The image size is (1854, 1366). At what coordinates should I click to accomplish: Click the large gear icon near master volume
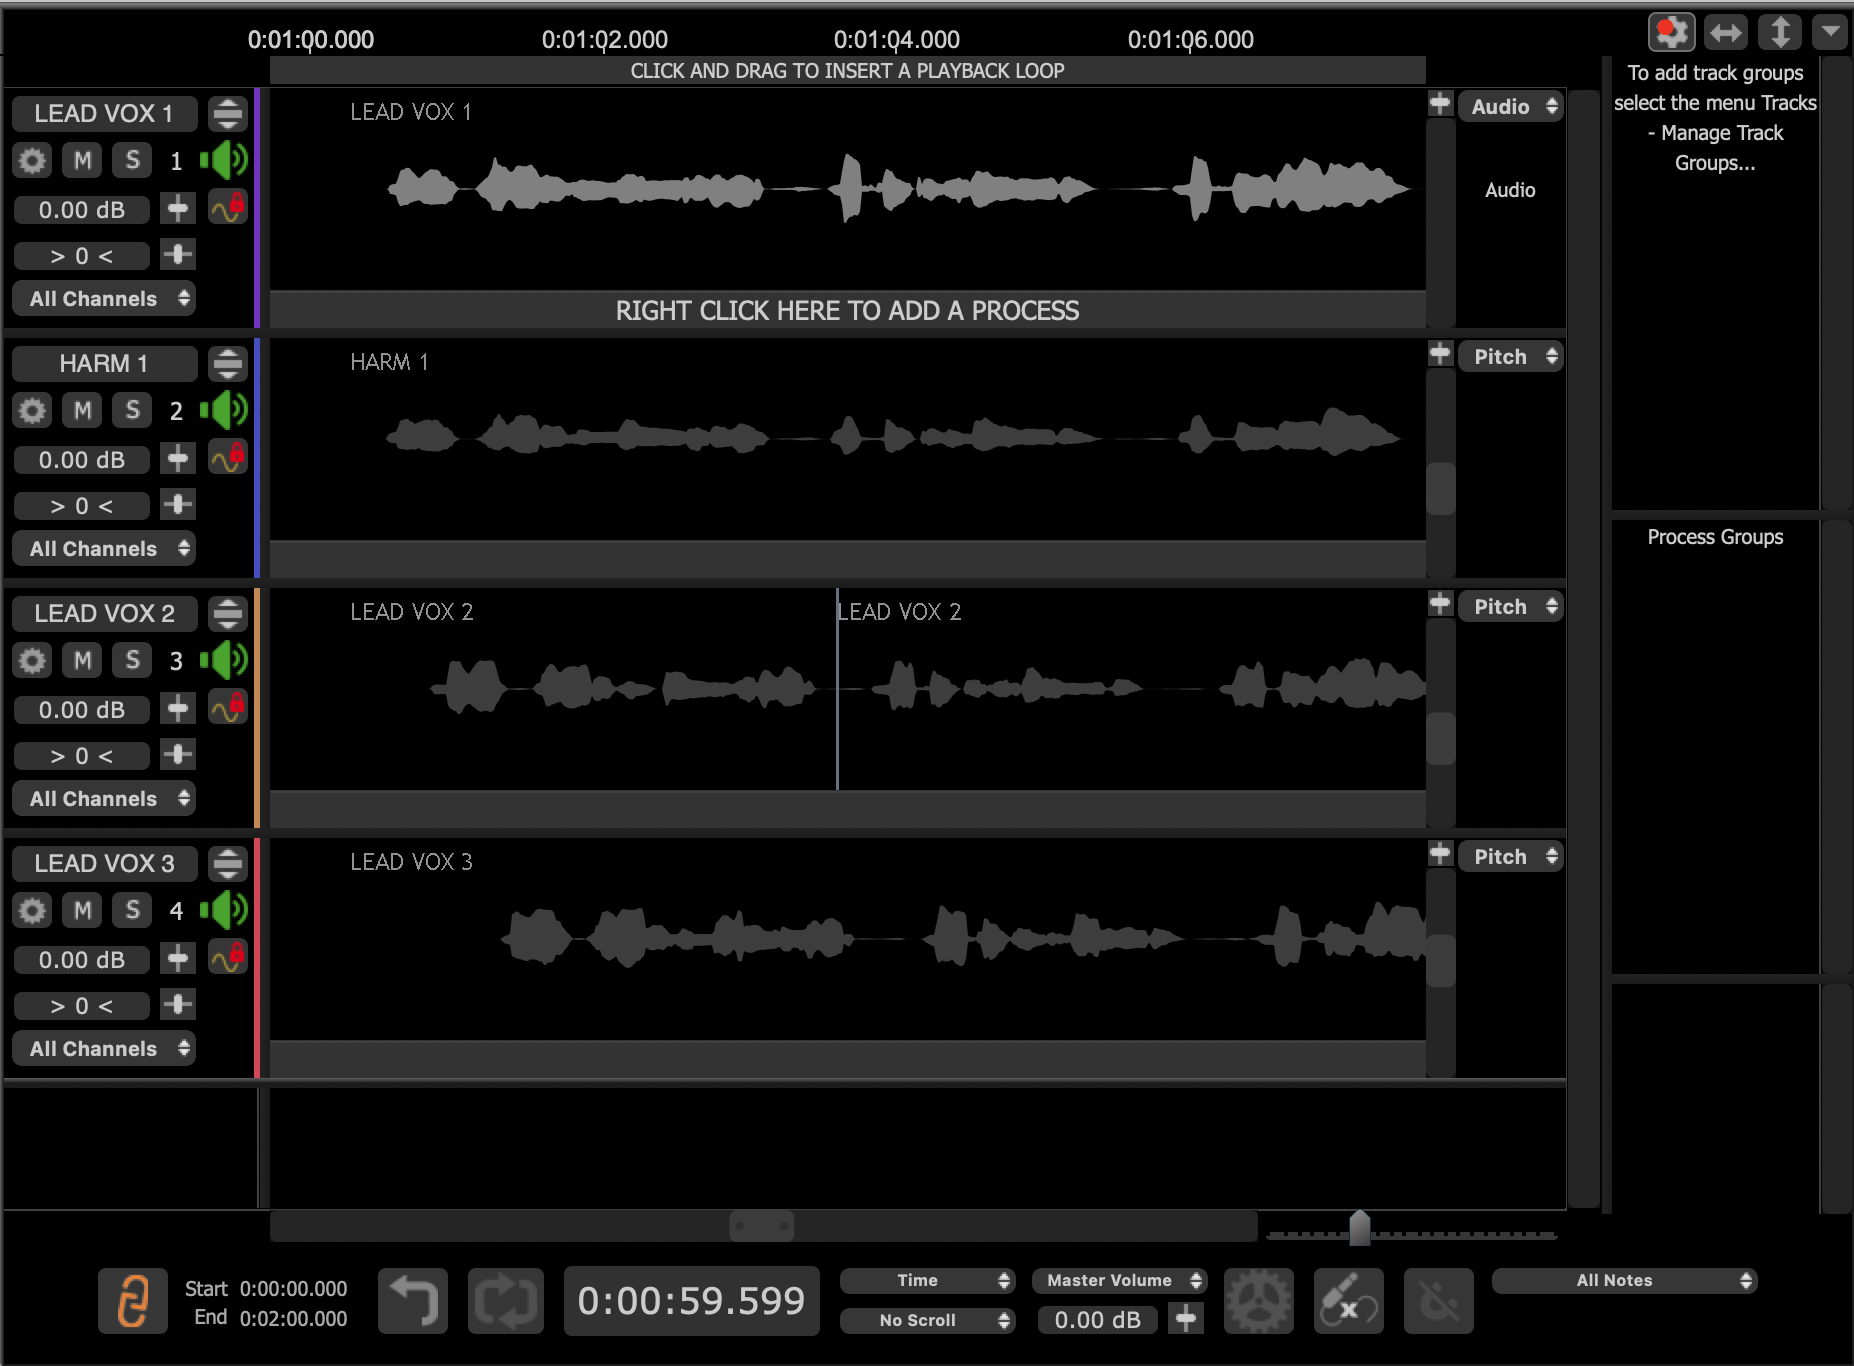pyautogui.click(x=1258, y=1301)
